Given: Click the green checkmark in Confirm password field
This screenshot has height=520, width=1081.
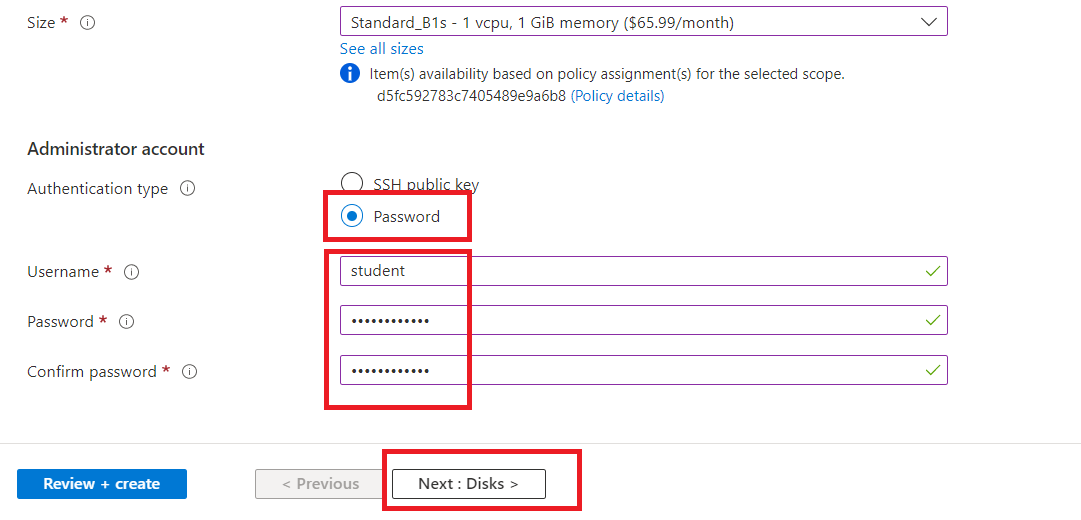Looking at the screenshot, I should tap(932, 371).
